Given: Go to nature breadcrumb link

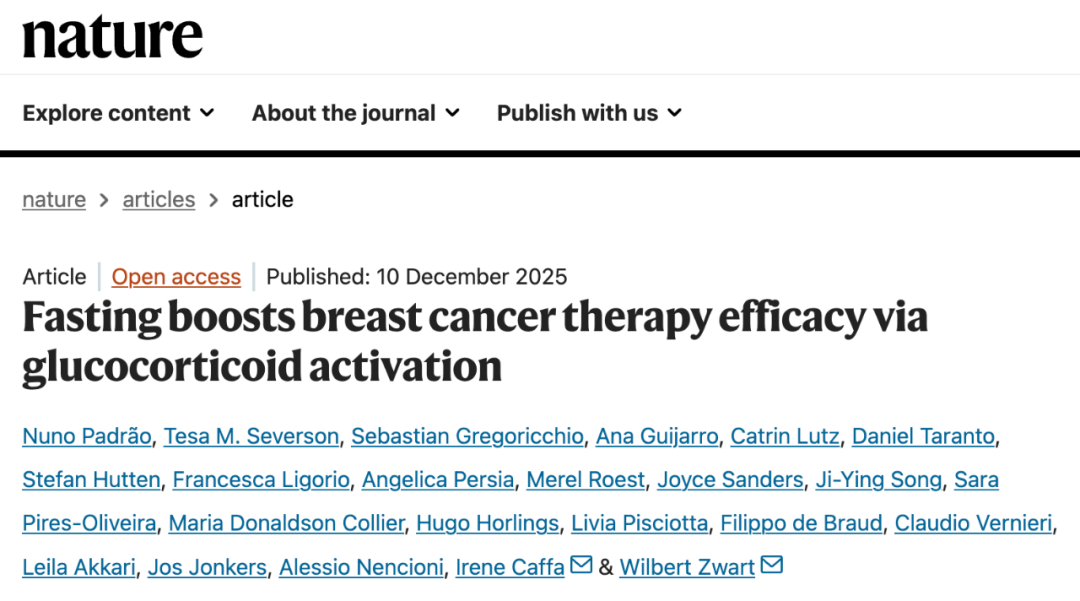Looking at the screenshot, I should pyautogui.click(x=55, y=200).
